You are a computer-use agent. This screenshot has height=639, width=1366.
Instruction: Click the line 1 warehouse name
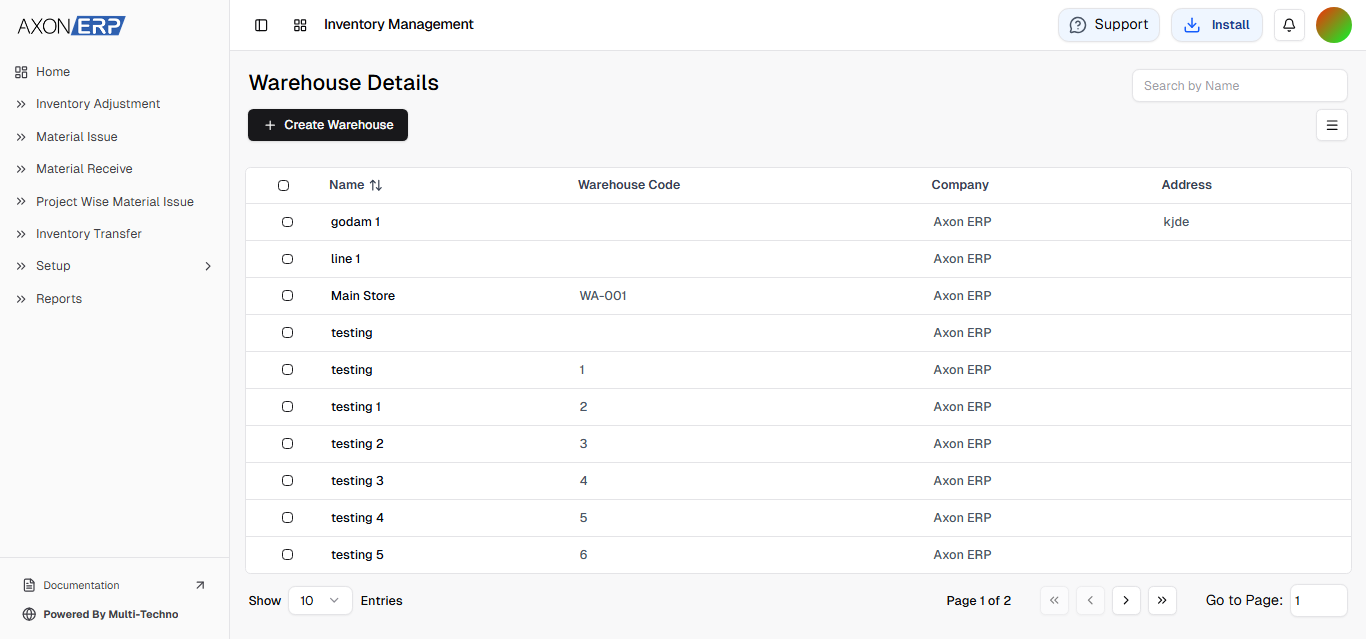tap(346, 259)
